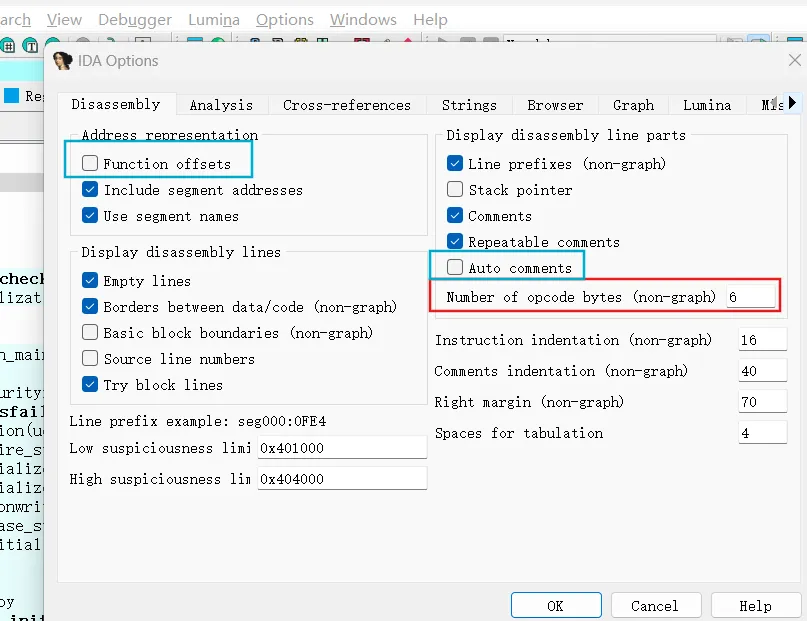This screenshot has width=807, height=621.
Task: Close the IDA Options dialog
Action: point(795,60)
